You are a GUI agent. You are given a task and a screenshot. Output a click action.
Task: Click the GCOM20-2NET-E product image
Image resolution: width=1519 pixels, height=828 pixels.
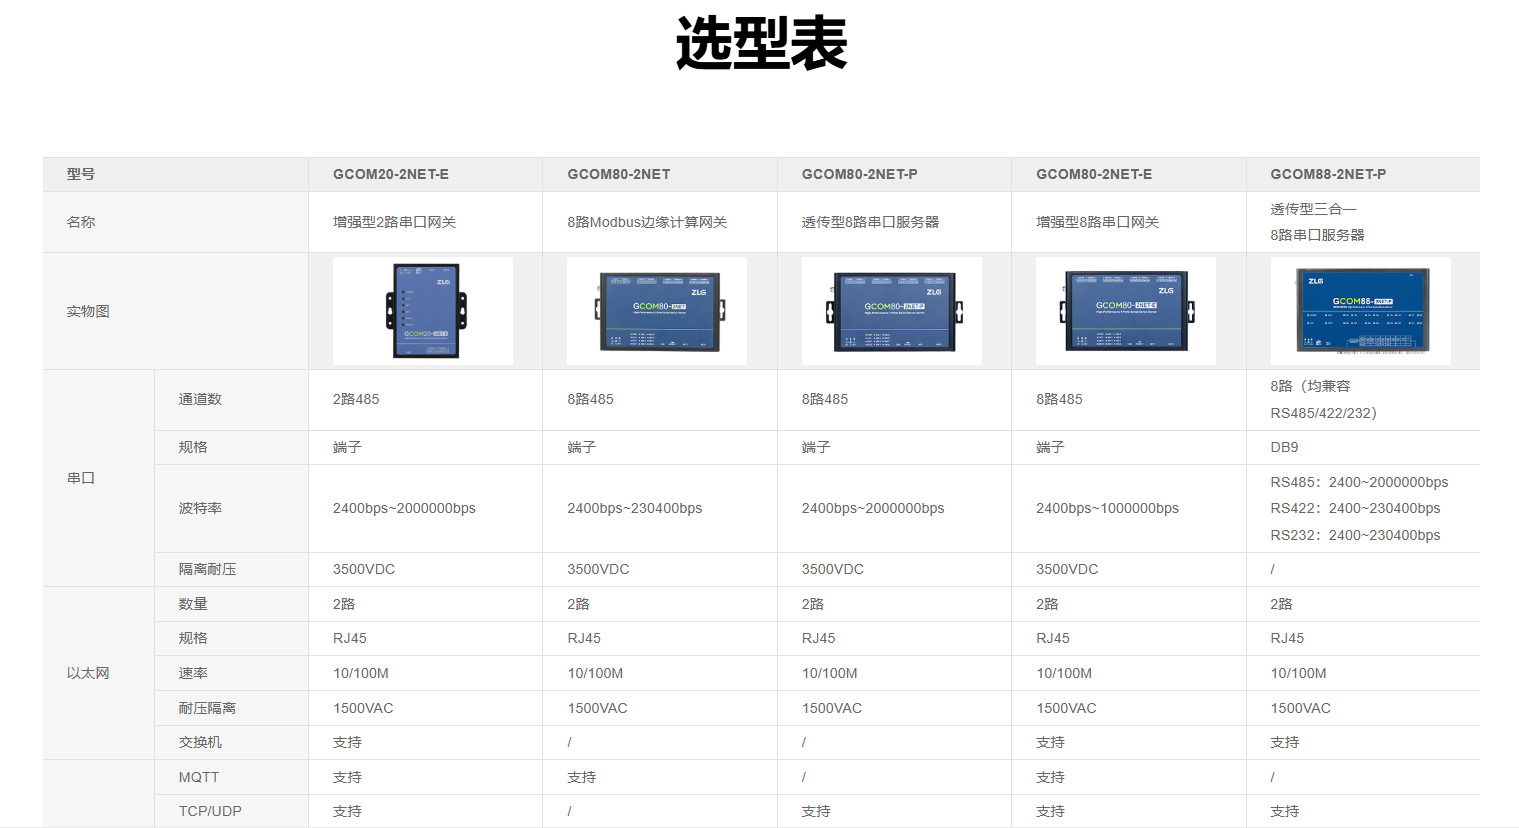(x=423, y=311)
